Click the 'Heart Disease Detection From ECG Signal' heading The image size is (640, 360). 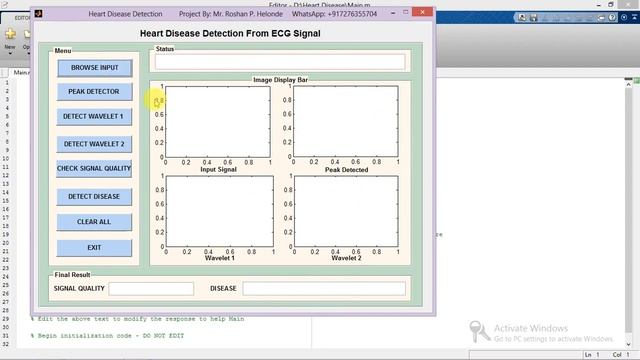click(230, 33)
